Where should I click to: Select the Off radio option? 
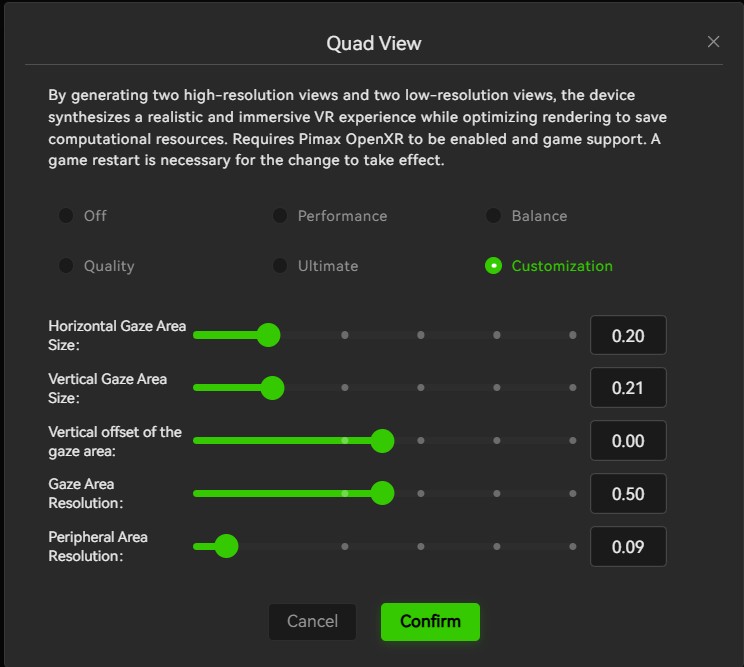click(x=66, y=216)
